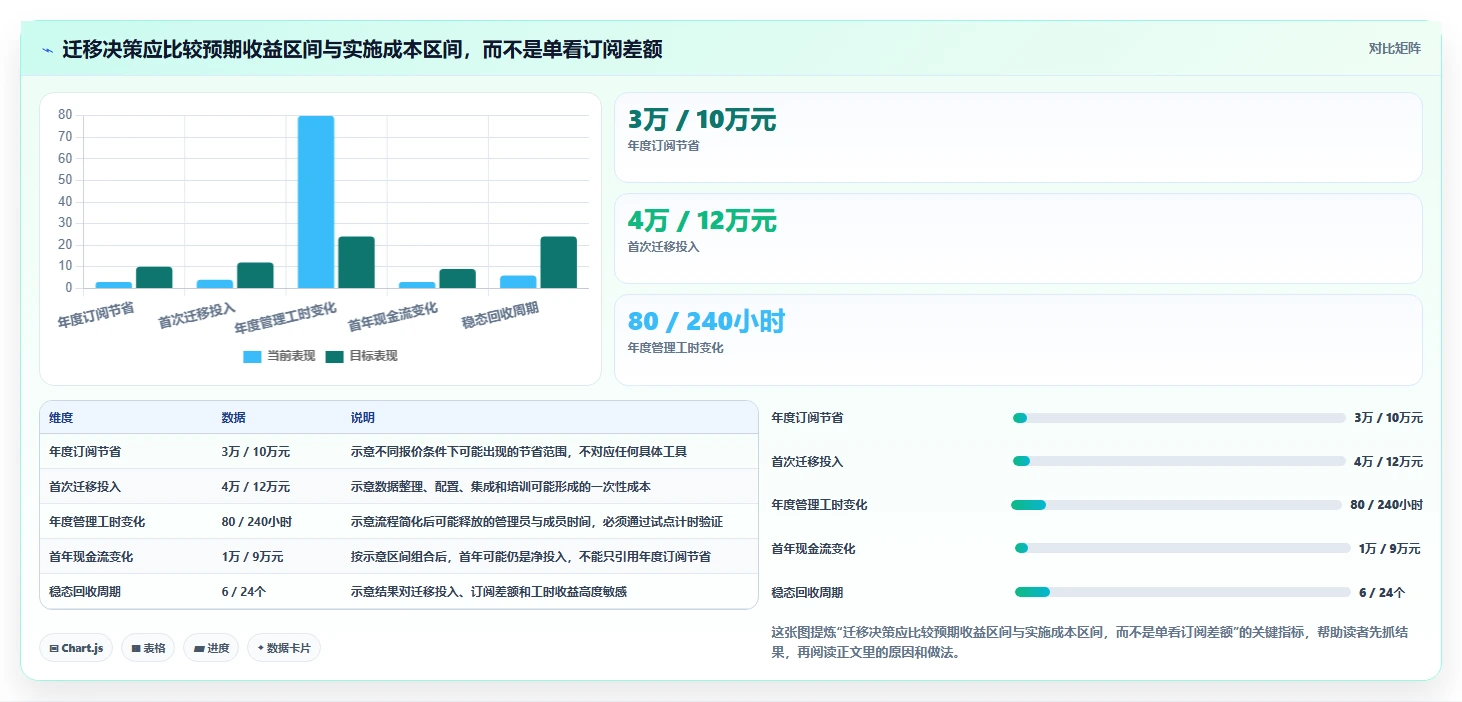Toggle the 当前表现 legend item

click(x=279, y=356)
